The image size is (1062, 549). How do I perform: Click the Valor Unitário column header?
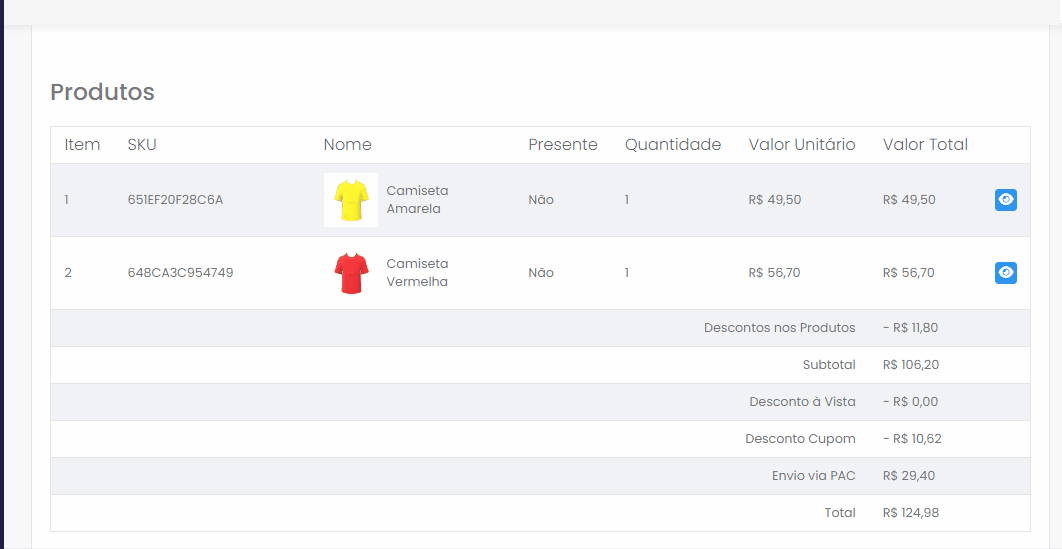tap(802, 144)
